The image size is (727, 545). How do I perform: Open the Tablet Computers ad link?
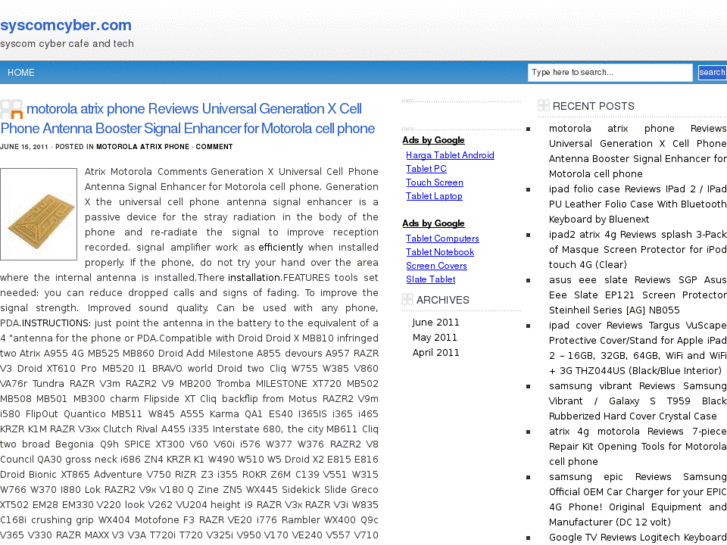click(442, 238)
